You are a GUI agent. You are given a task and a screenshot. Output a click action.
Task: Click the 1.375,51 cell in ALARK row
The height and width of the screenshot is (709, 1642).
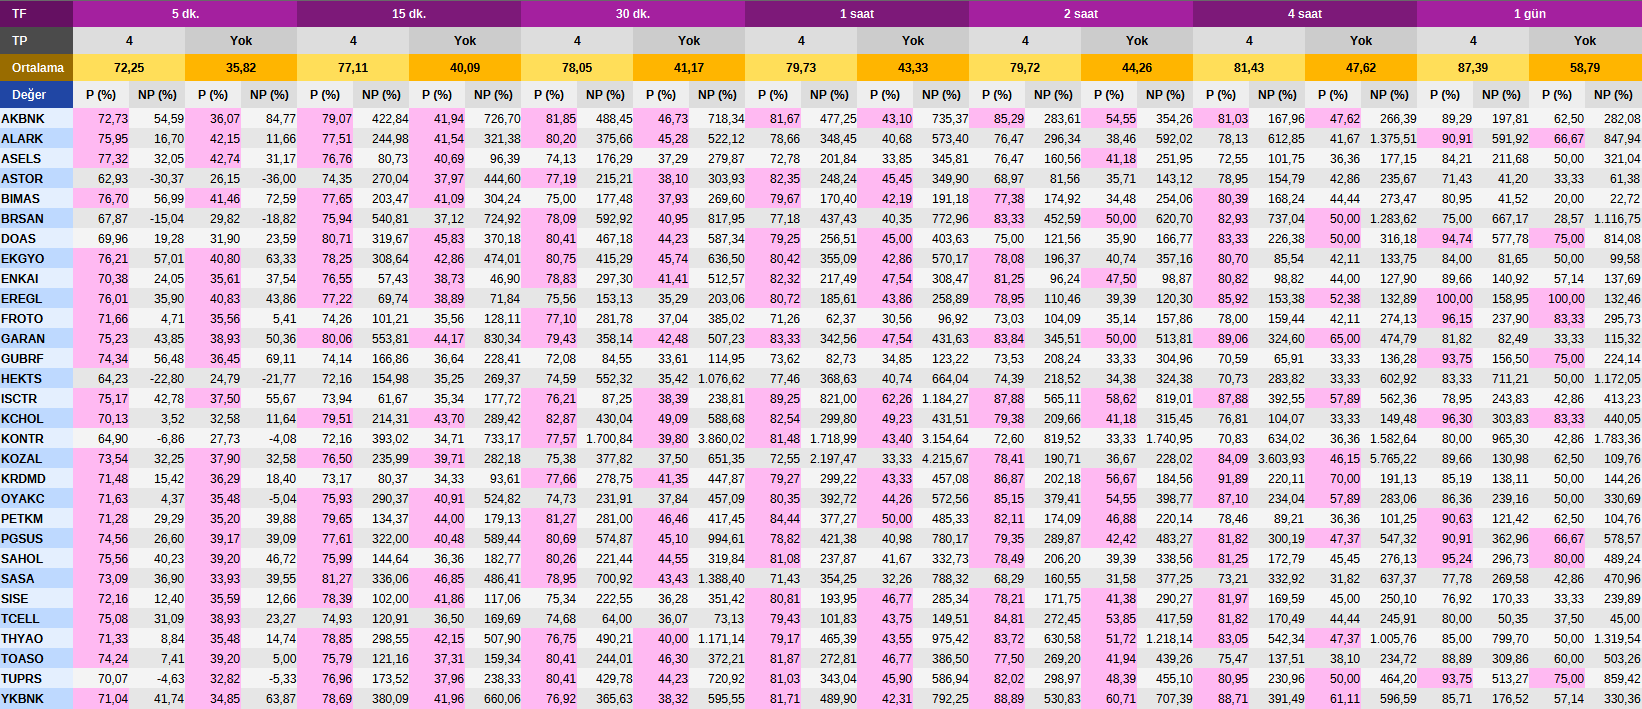(x=1389, y=139)
